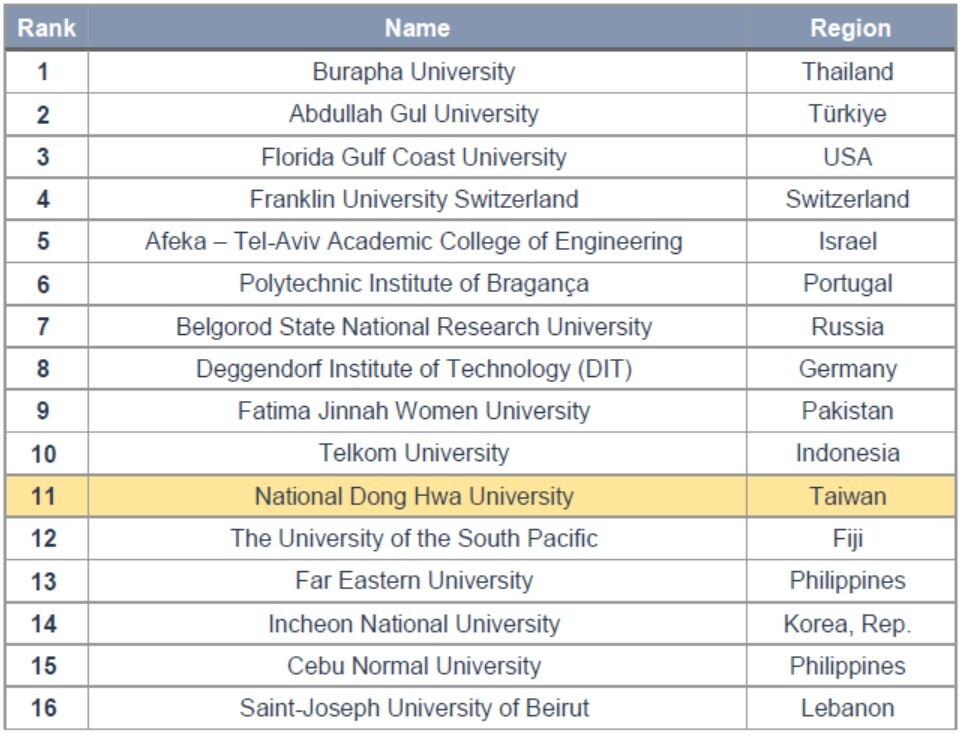Select Cebu Normal University entry
Viewport: 962px width, 734px height.
414,666
